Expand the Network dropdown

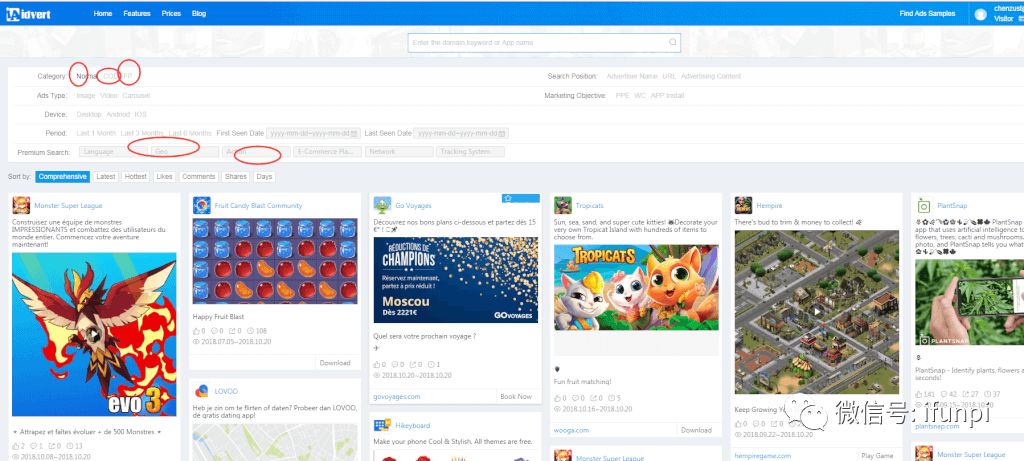pyautogui.click(x=399, y=151)
